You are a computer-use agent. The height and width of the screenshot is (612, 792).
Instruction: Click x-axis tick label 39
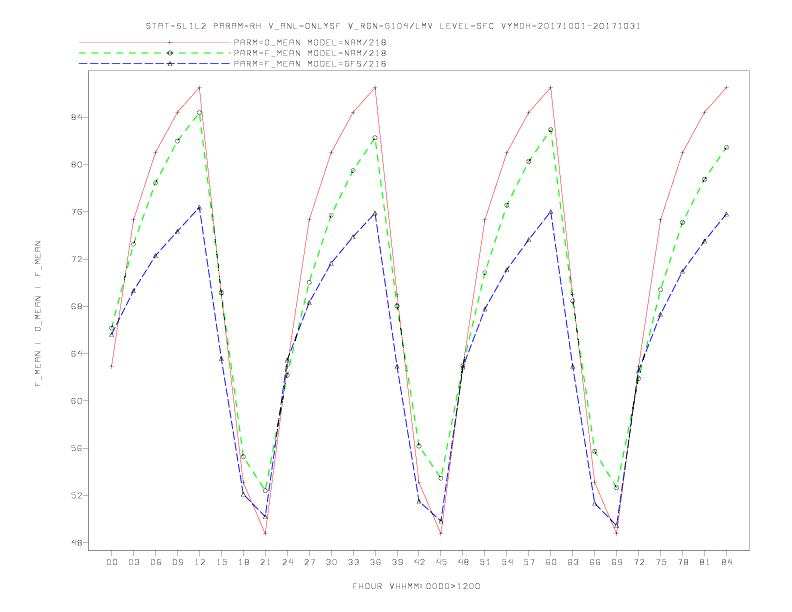pos(397,562)
